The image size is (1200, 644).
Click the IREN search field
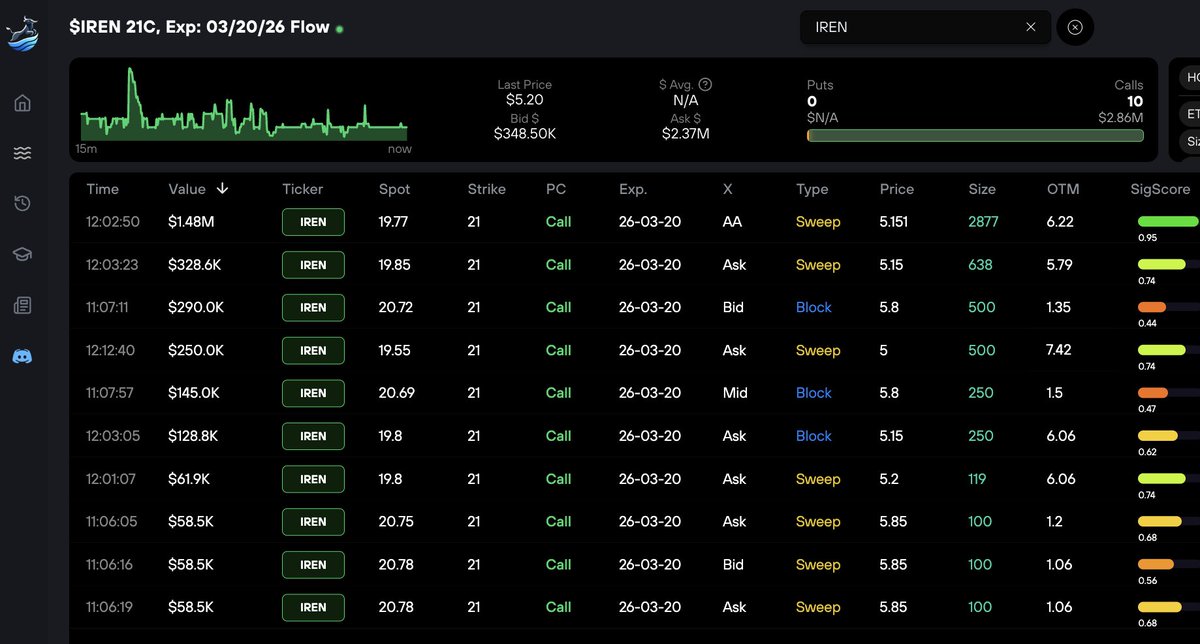coord(925,27)
